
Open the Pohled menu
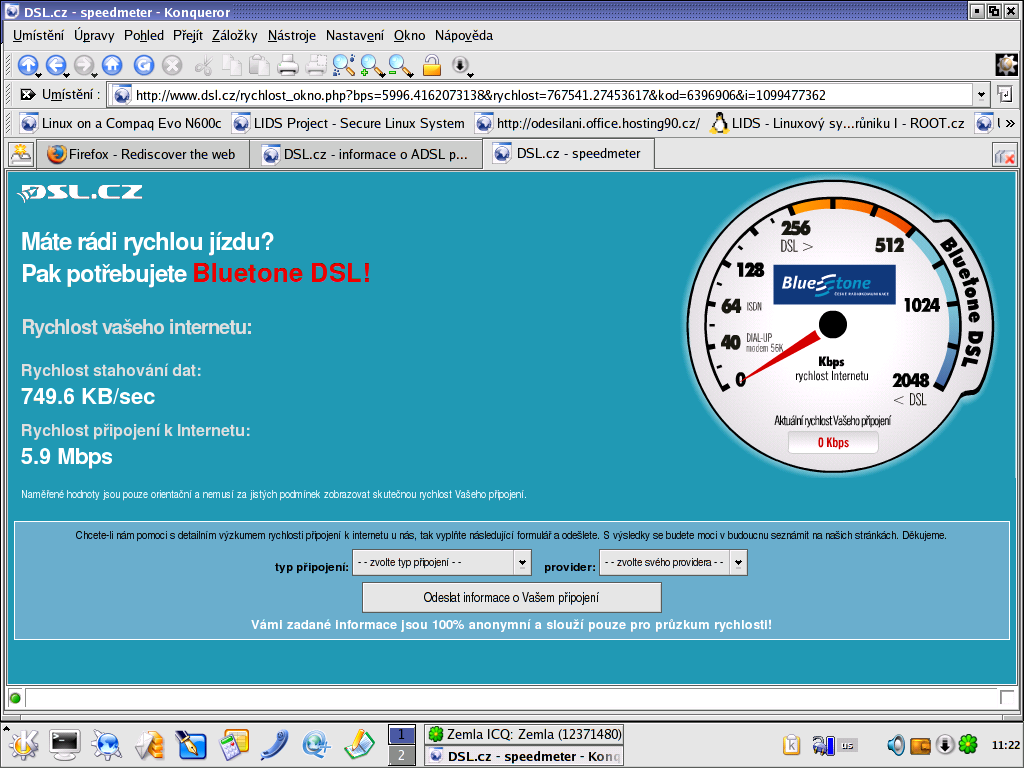144,35
